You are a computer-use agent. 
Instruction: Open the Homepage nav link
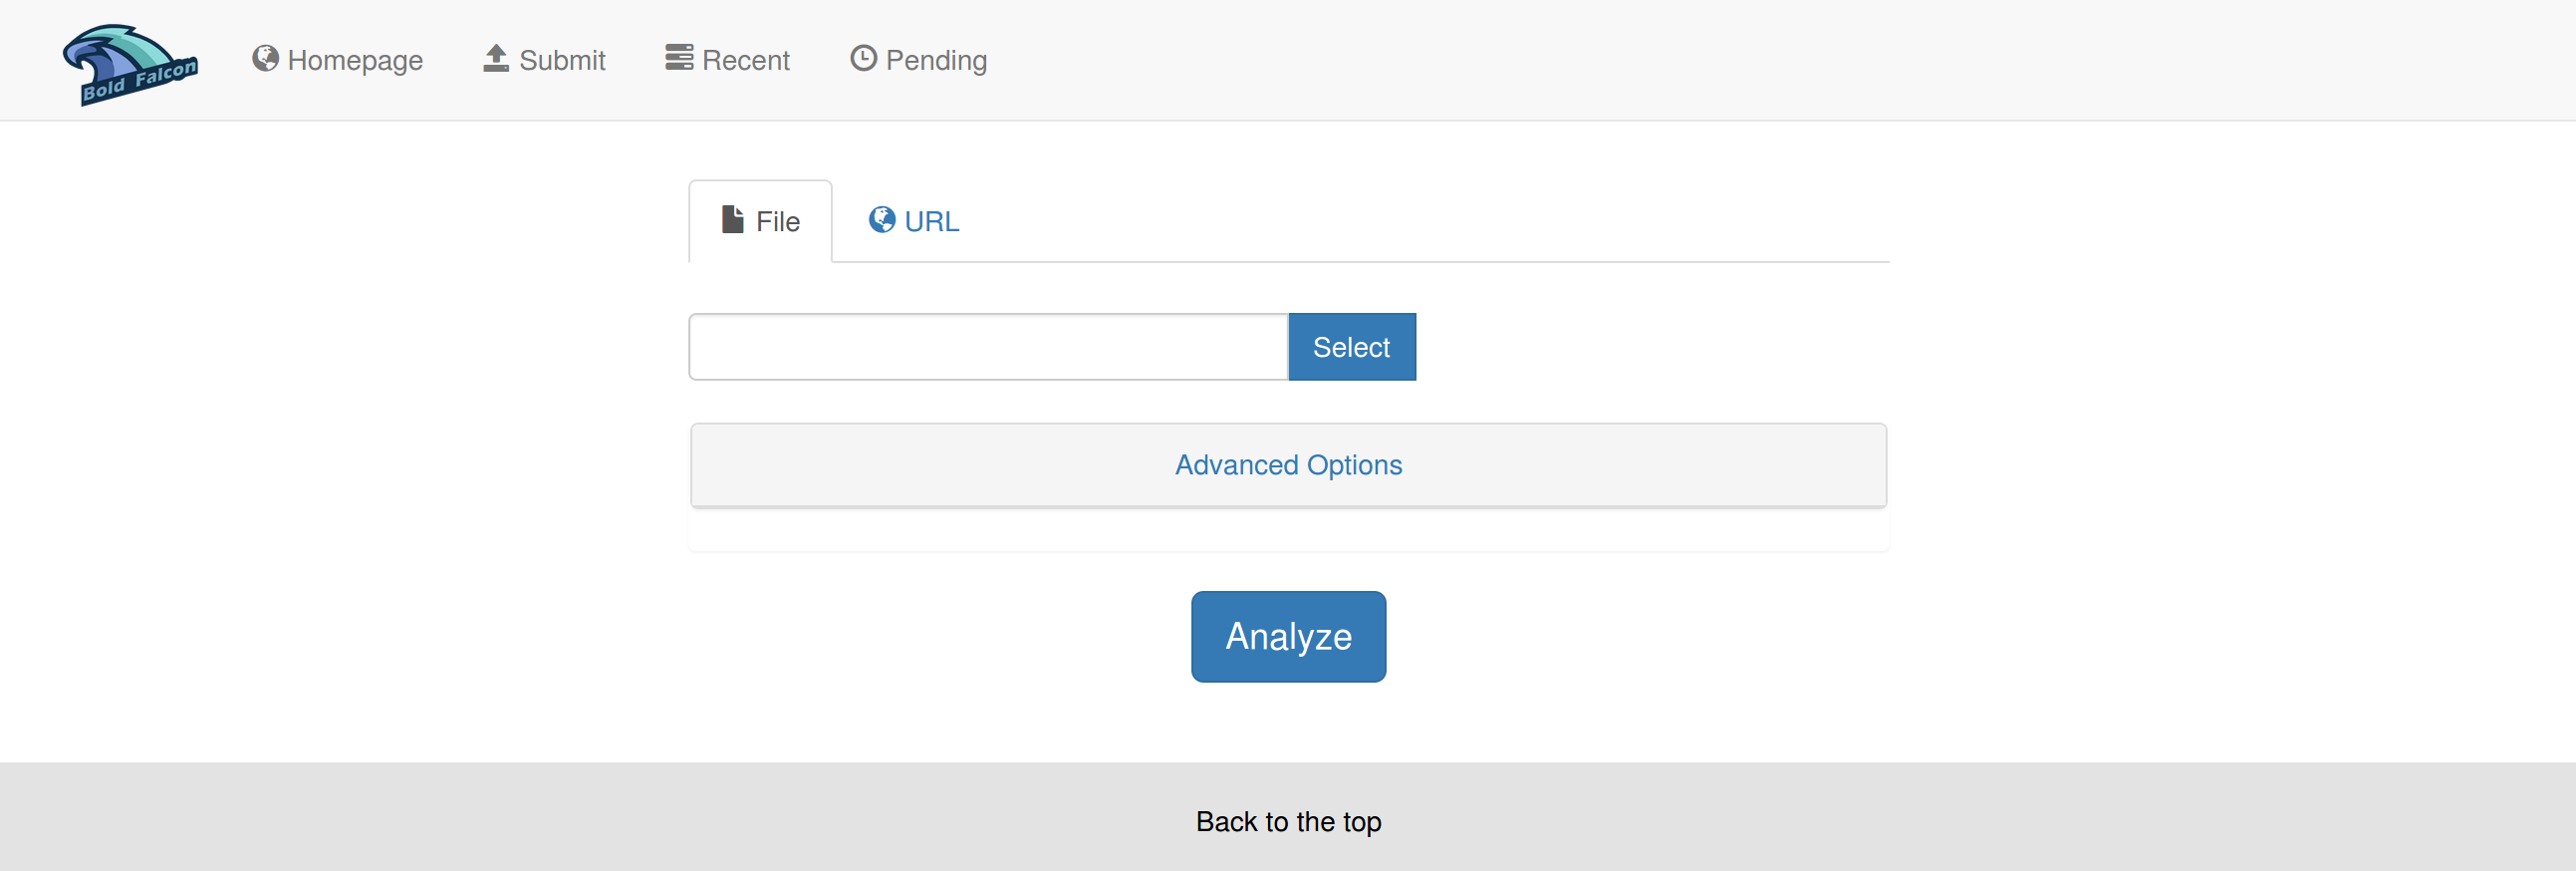[354, 61]
